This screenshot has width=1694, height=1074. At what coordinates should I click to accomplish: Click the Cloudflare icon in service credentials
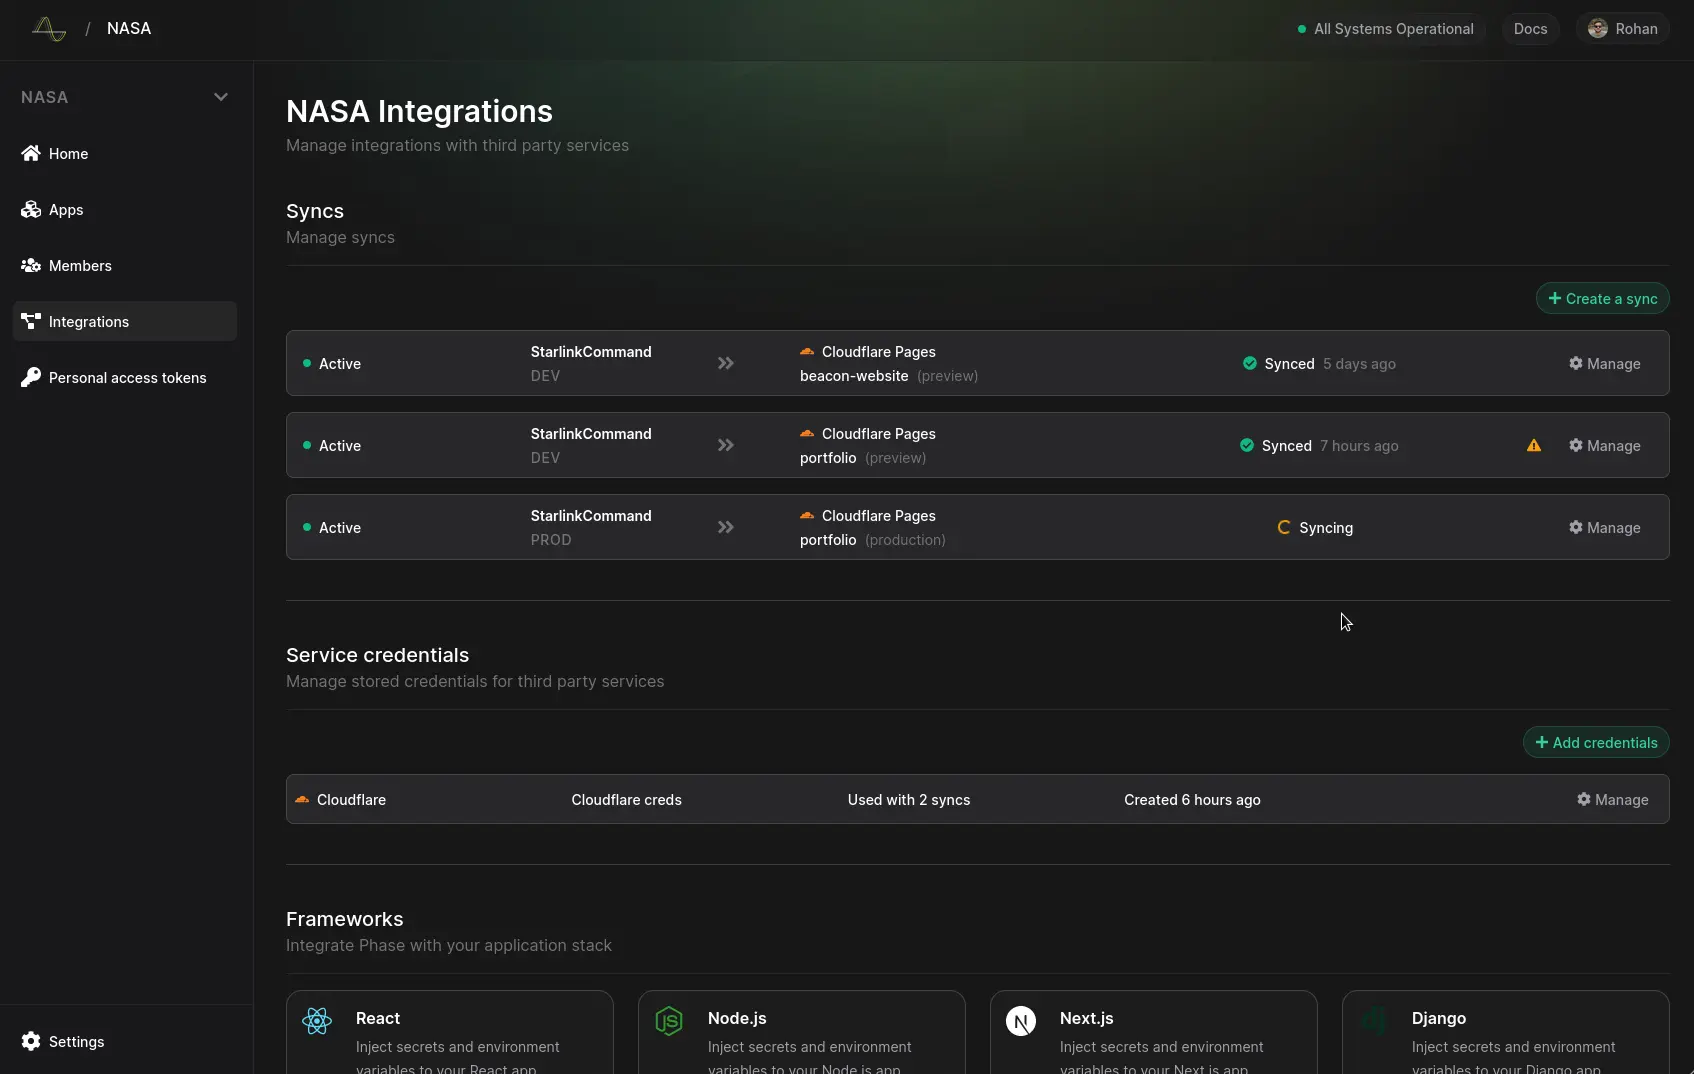(302, 800)
